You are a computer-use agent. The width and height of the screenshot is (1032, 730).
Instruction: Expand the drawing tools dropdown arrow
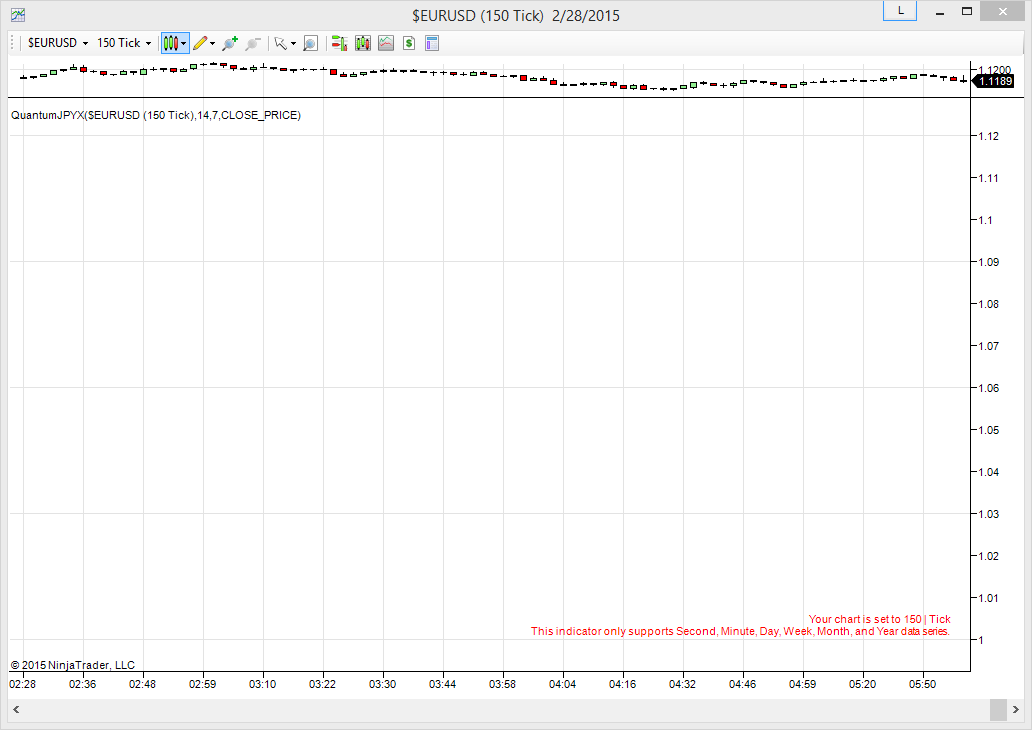pos(213,43)
